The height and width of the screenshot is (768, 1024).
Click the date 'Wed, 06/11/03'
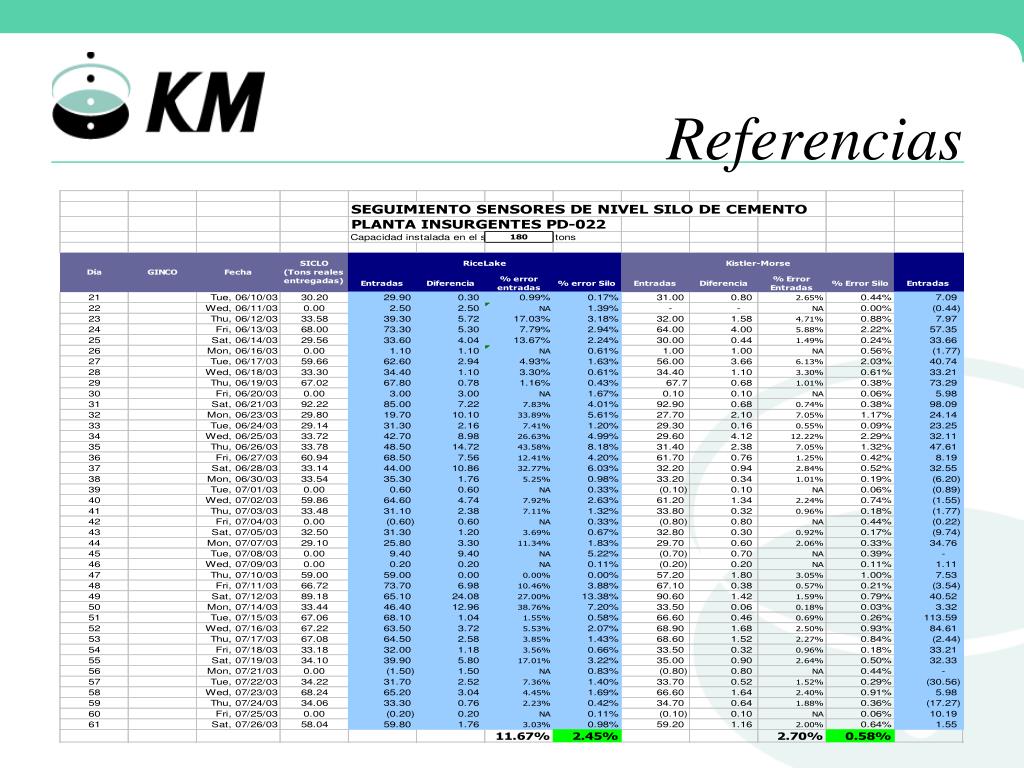click(x=242, y=308)
